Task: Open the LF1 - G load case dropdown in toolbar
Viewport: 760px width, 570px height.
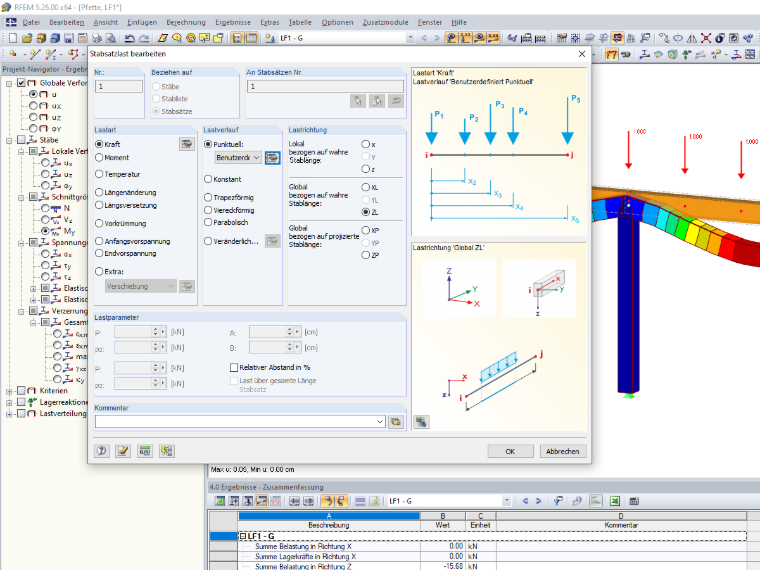Action: click(x=410, y=38)
